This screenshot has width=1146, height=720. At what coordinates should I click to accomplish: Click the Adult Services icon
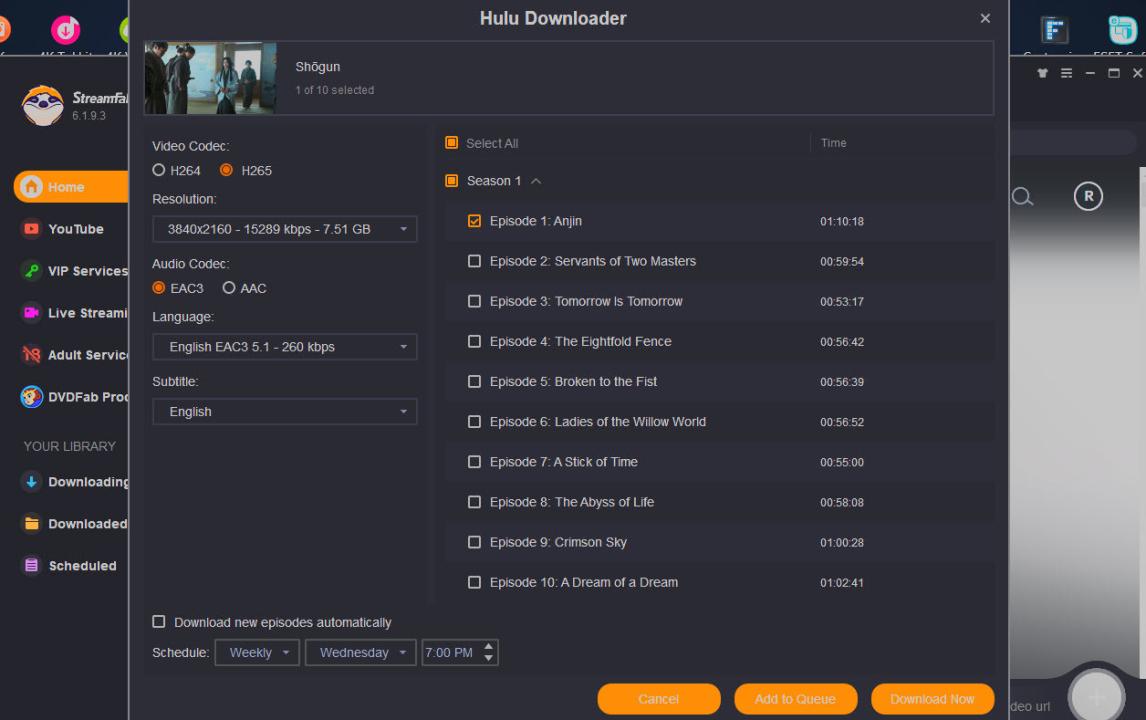pyautogui.click(x=31, y=355)
